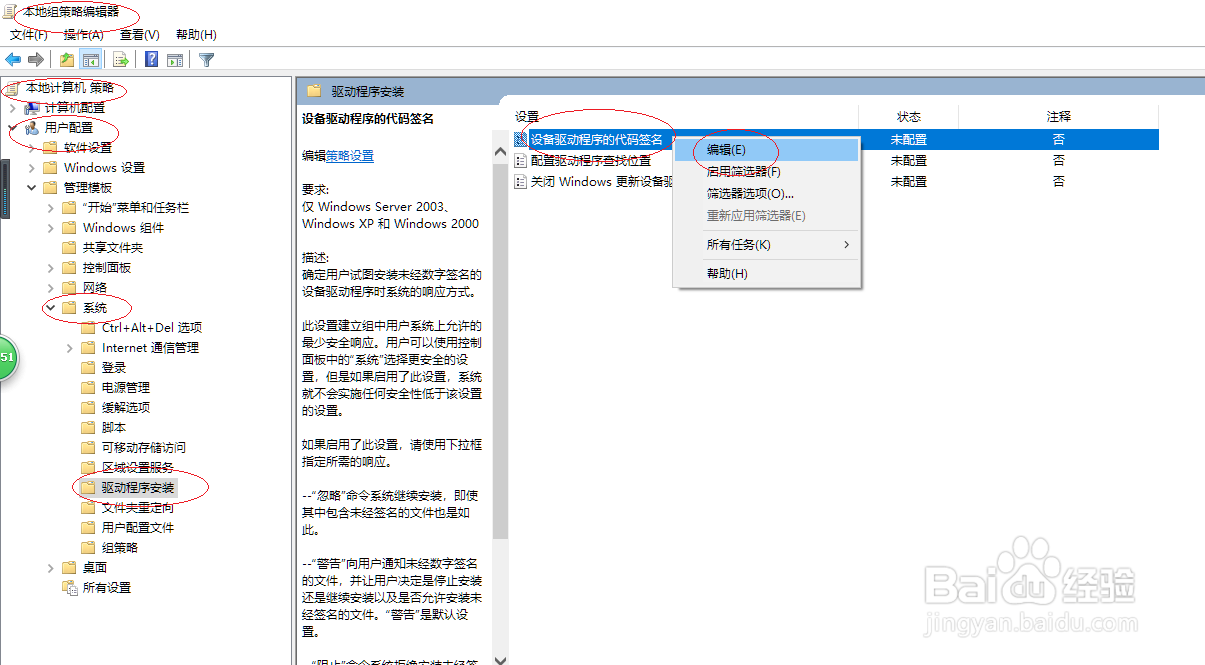Open the 查看(V) menu
Viewport: 1205px width, 665px height.
point(139,35)
